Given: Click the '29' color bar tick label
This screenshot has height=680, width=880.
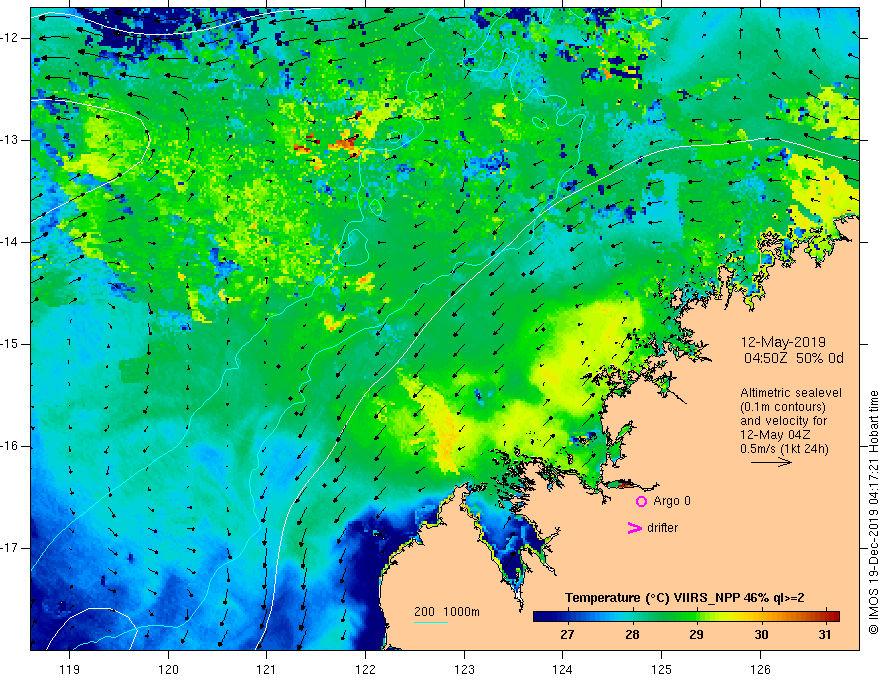Looking at the screenshot, I should (x=696, y=635).
